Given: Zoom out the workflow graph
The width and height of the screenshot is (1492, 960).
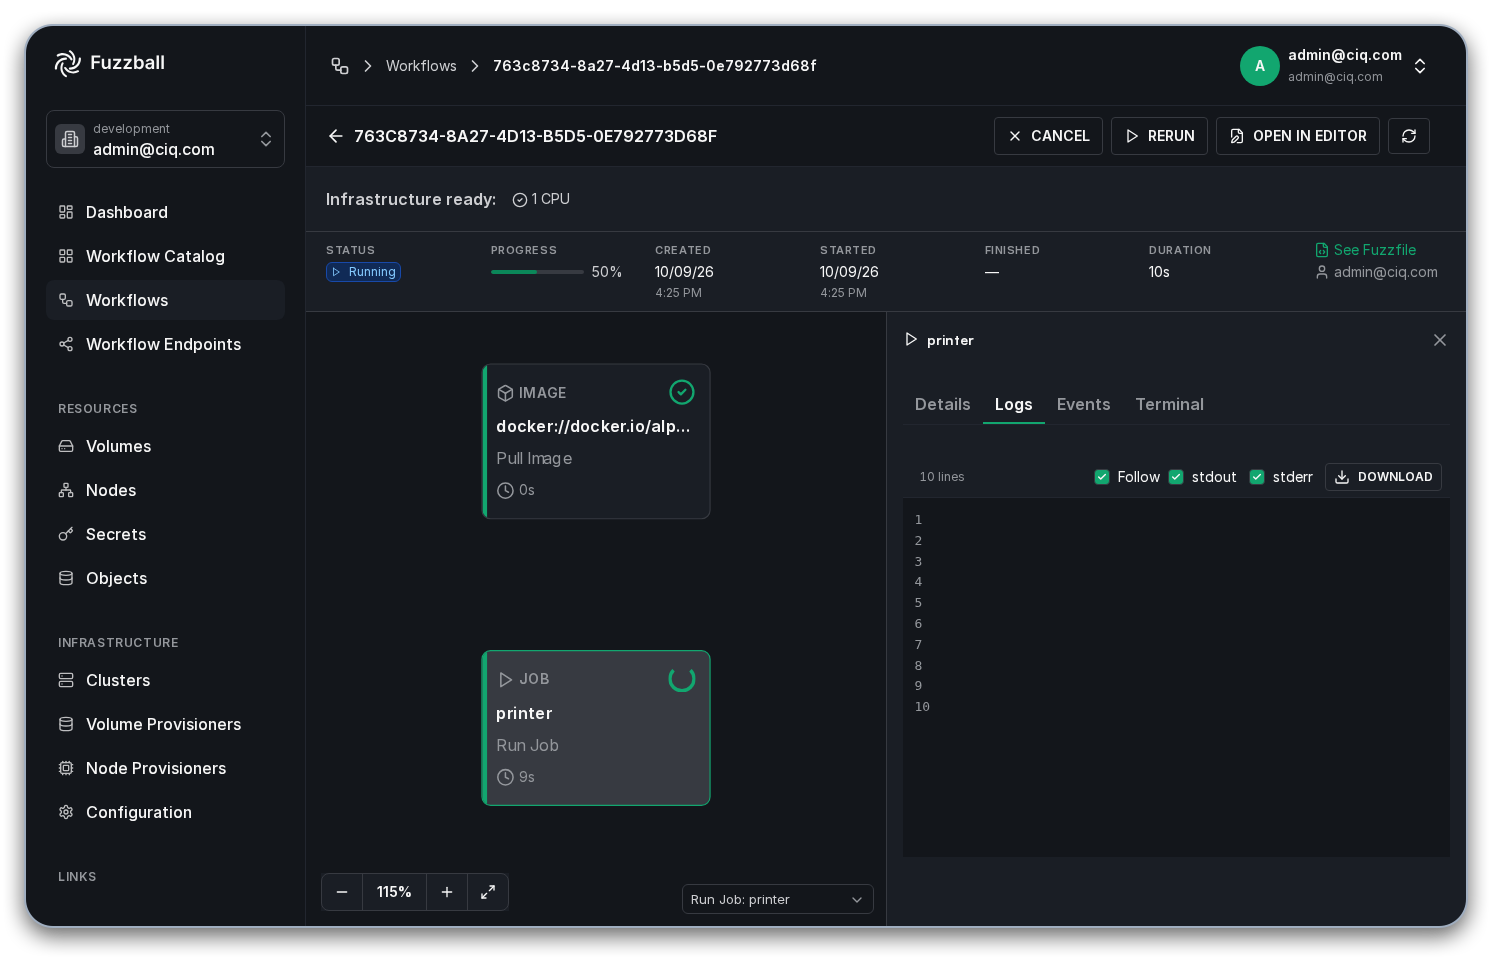Looking at the screenshot, I should tap(342, 892).
